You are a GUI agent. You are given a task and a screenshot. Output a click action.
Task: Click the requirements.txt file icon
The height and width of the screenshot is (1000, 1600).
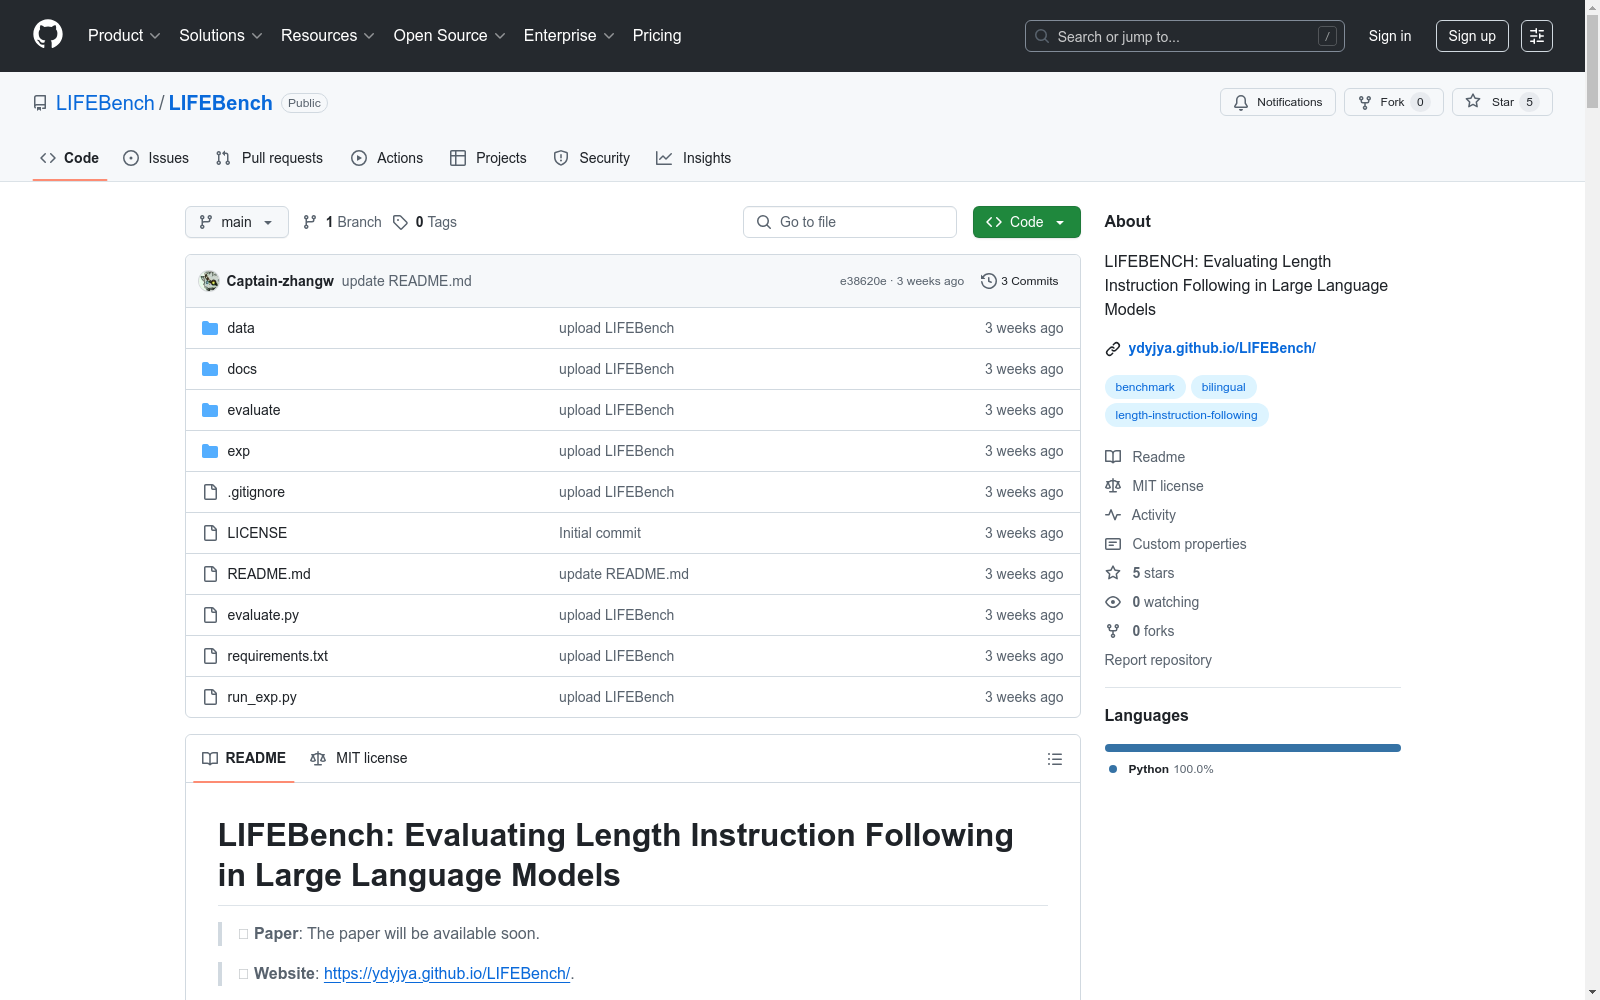210,656
